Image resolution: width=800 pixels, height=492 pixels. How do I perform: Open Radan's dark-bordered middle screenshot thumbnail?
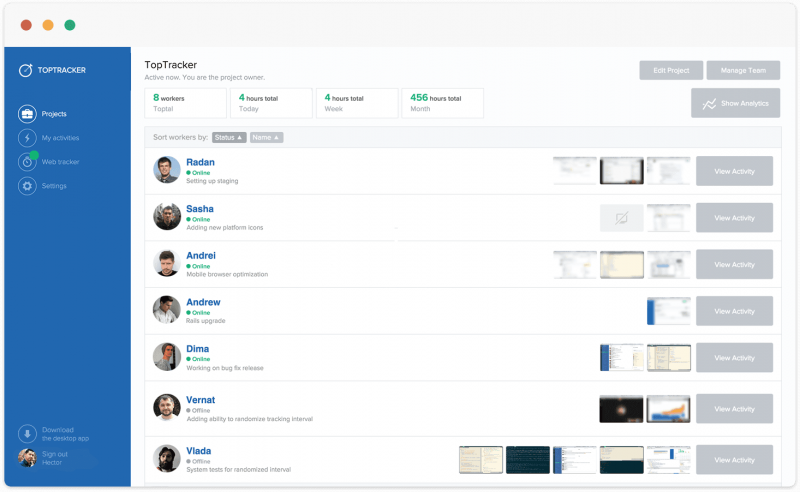pos(621,171)
